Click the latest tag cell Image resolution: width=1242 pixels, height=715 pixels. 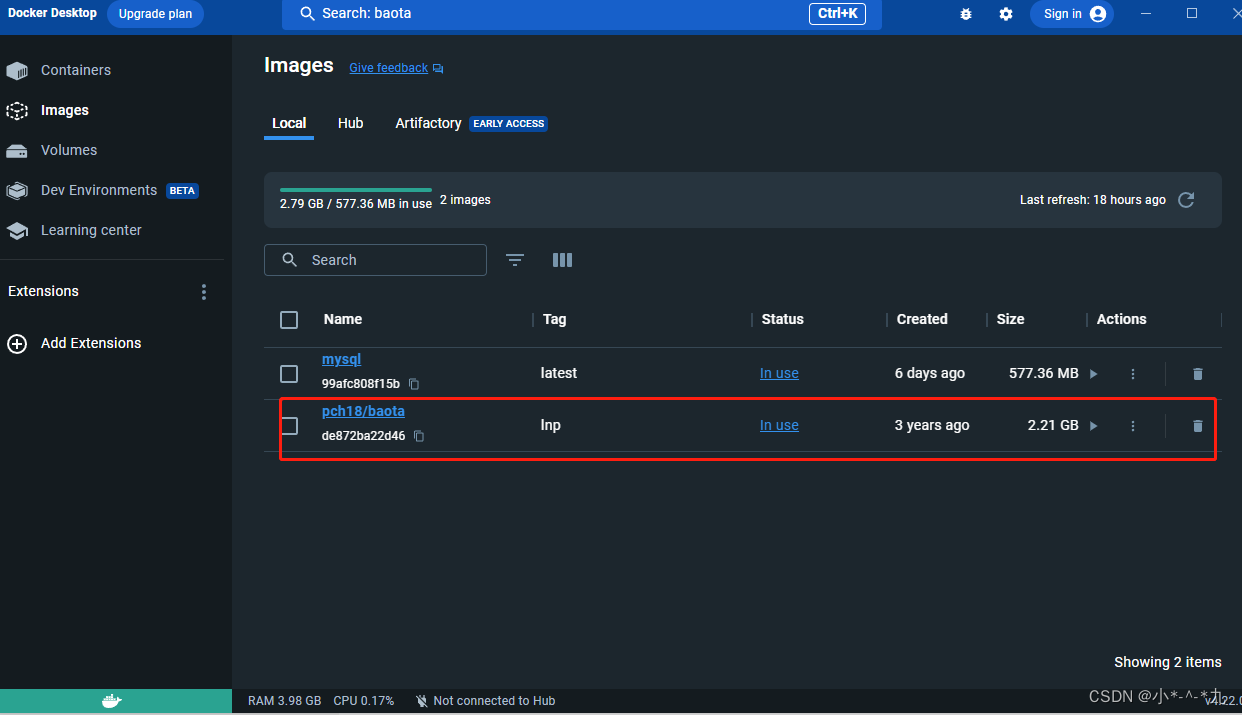click(559, 373)
